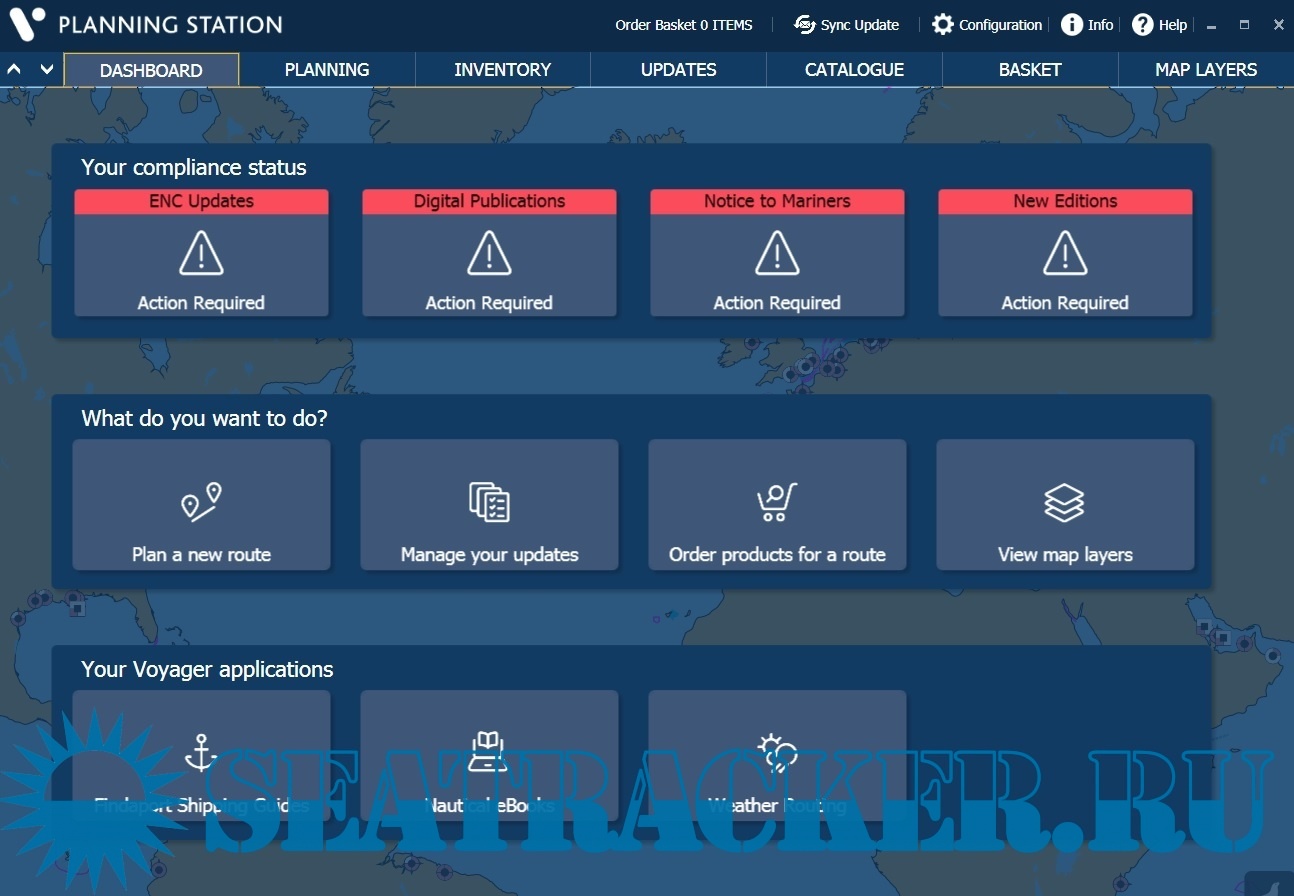This screenshot has height=896, width=1294.
Task: Open Findaport Shipping Guides anchor tile
Action: coord(201,756)
